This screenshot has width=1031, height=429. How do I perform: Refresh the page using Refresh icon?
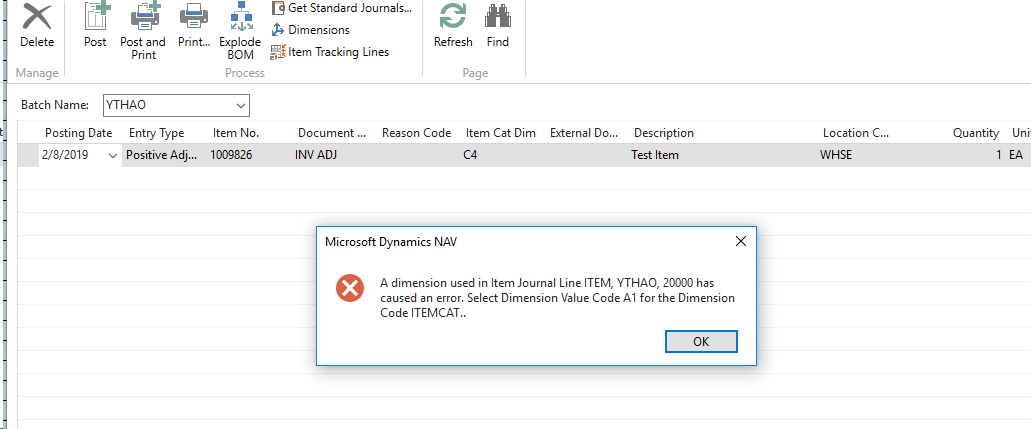click(453, 16)
